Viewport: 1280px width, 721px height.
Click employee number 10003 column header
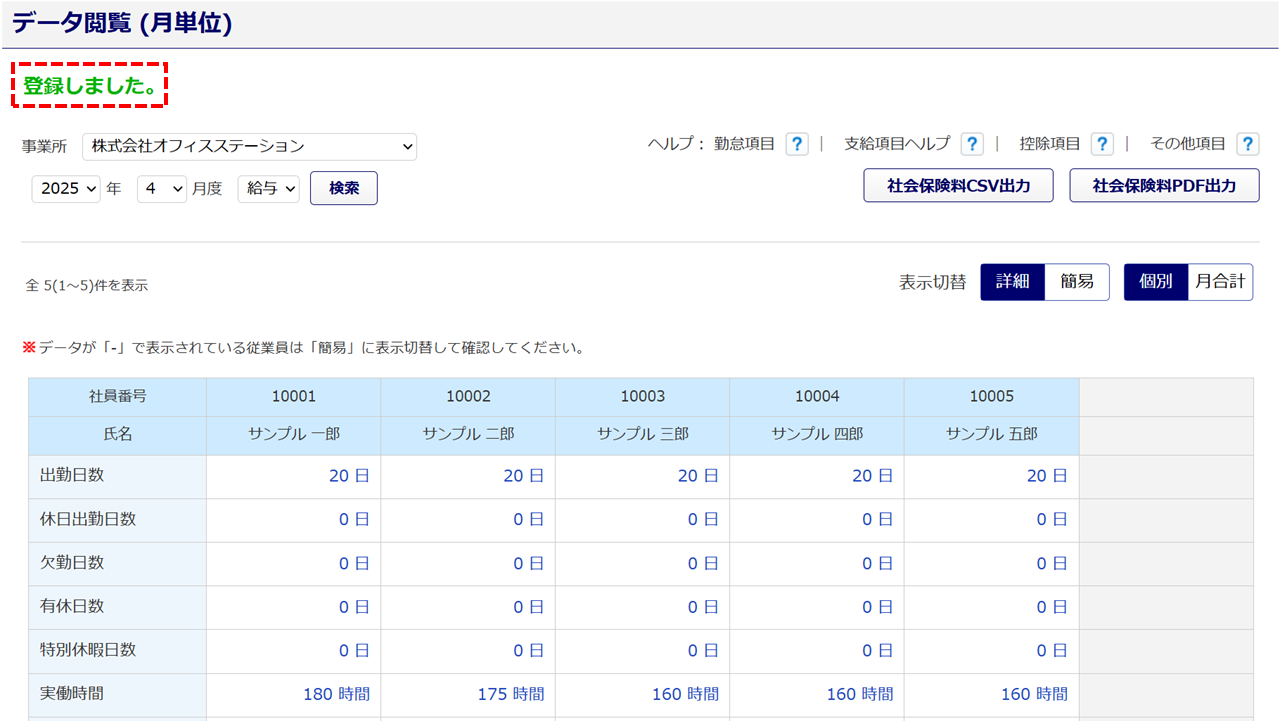(642, 397)
